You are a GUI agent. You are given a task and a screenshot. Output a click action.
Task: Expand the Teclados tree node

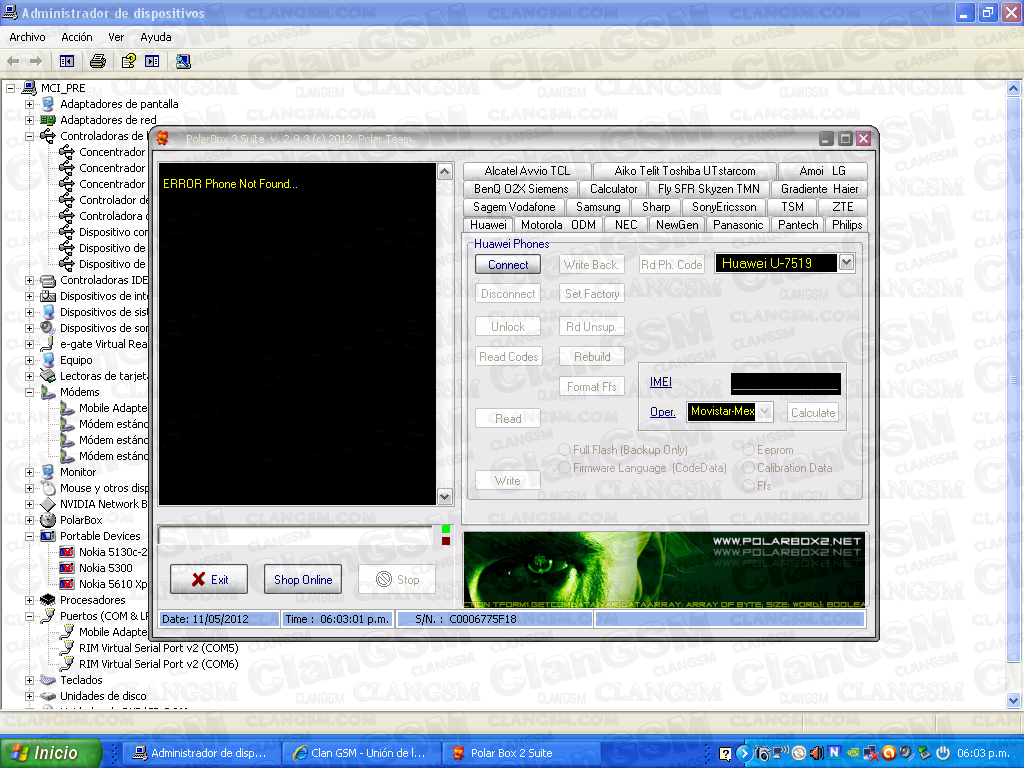pos(29,680)
